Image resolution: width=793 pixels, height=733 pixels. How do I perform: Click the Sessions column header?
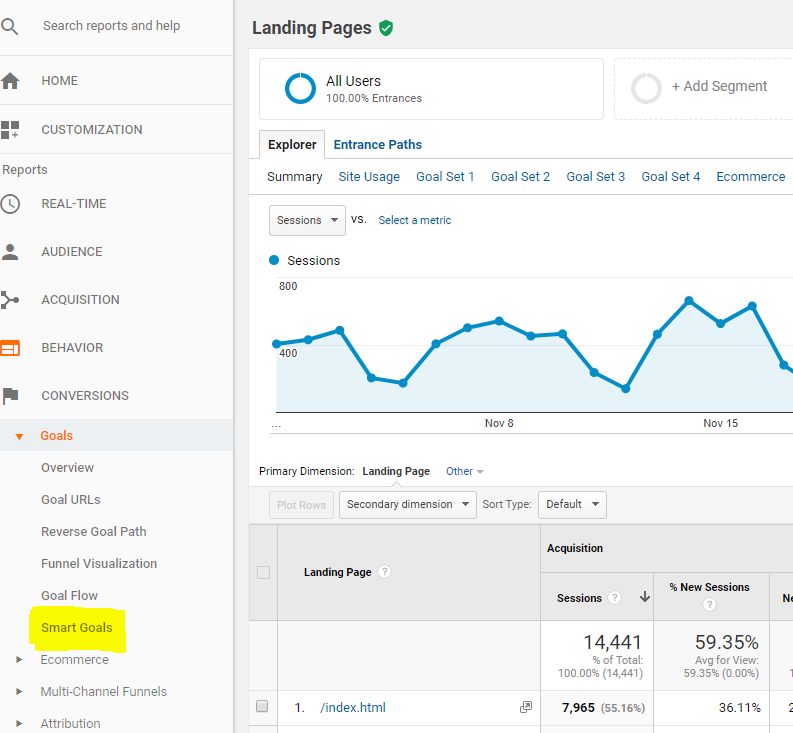tap(579, 598)
